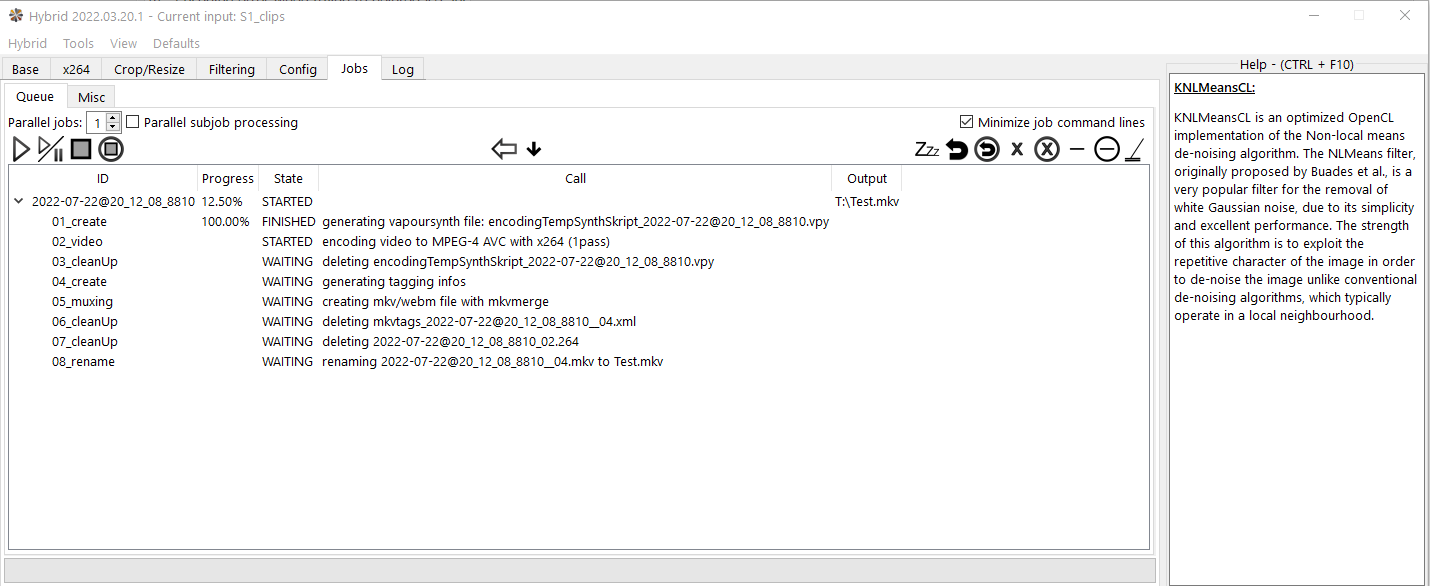Enable Parallel subjob processing checkbox
The image size is (1430, 586).
tap(133, 122)
